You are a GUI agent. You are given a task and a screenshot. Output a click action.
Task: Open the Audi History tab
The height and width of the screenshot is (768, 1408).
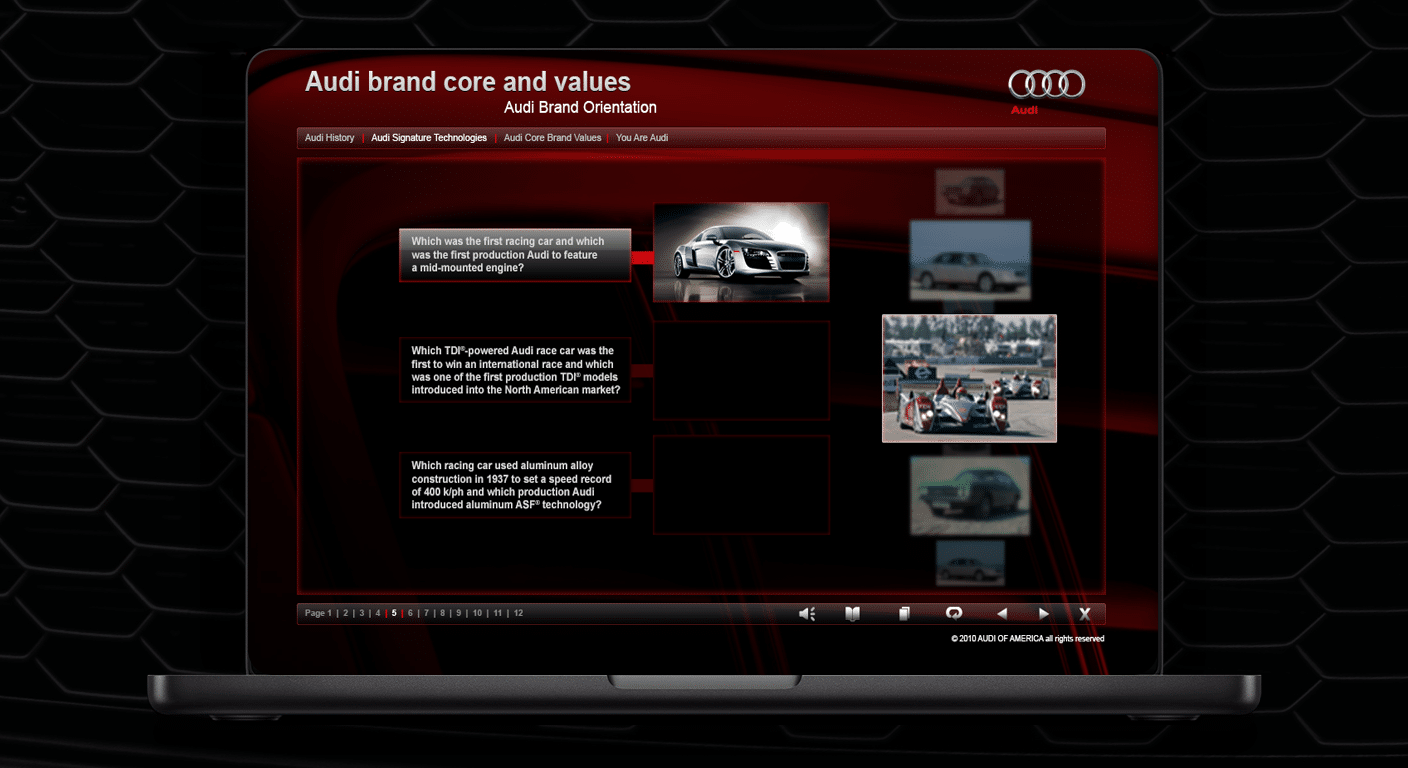[x=330, y=138]
